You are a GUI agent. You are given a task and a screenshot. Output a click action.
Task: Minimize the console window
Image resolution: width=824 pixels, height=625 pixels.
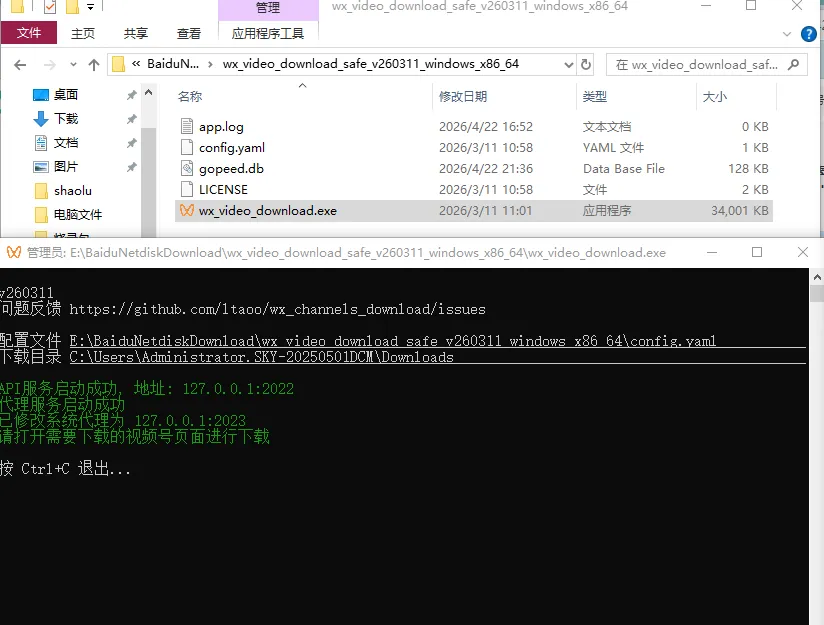point(712,252)
